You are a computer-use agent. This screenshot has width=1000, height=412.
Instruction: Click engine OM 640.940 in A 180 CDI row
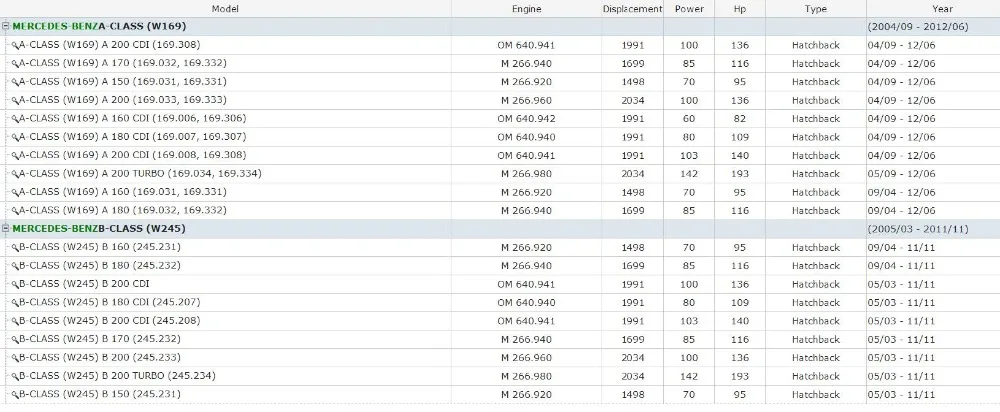click(526, 137)
